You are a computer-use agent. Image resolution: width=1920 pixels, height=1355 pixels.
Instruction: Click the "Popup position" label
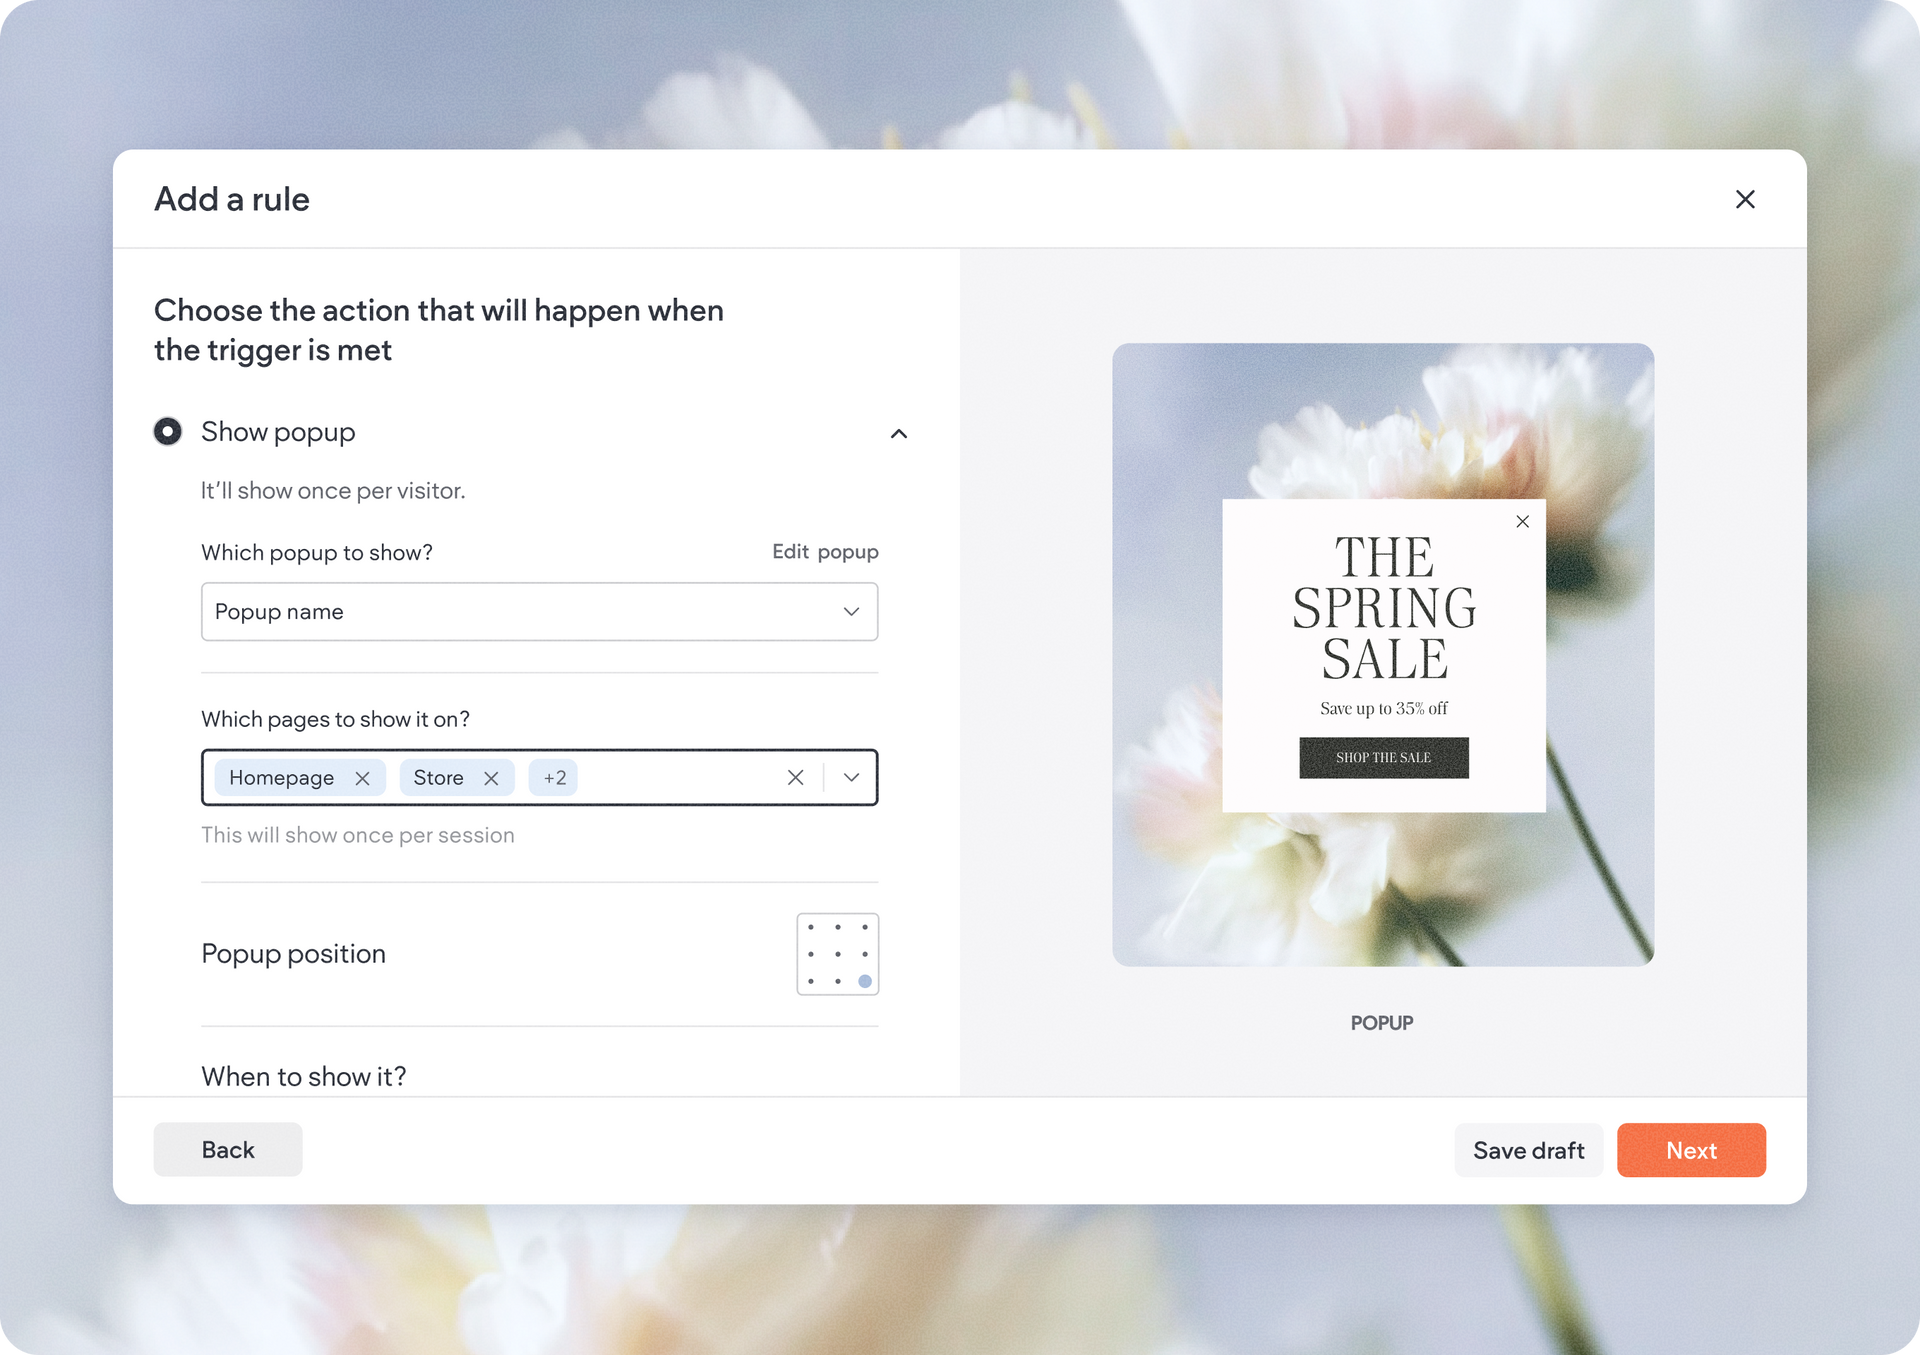294,954
